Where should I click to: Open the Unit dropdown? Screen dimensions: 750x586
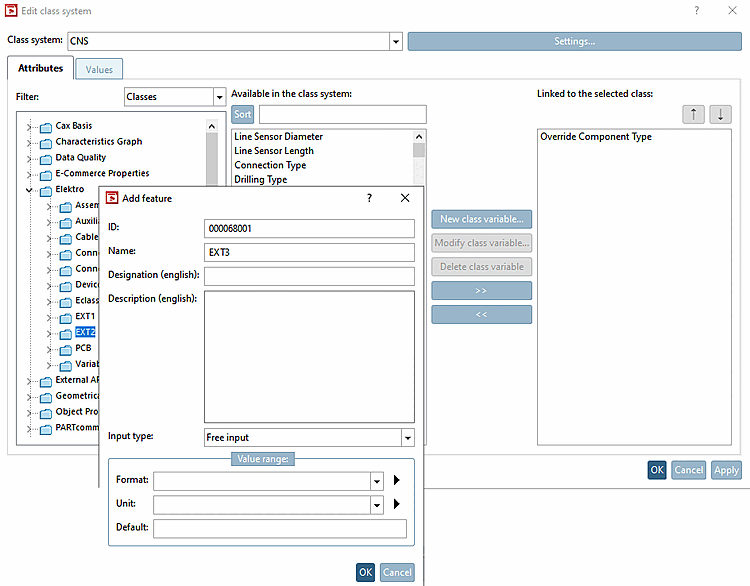377,505
